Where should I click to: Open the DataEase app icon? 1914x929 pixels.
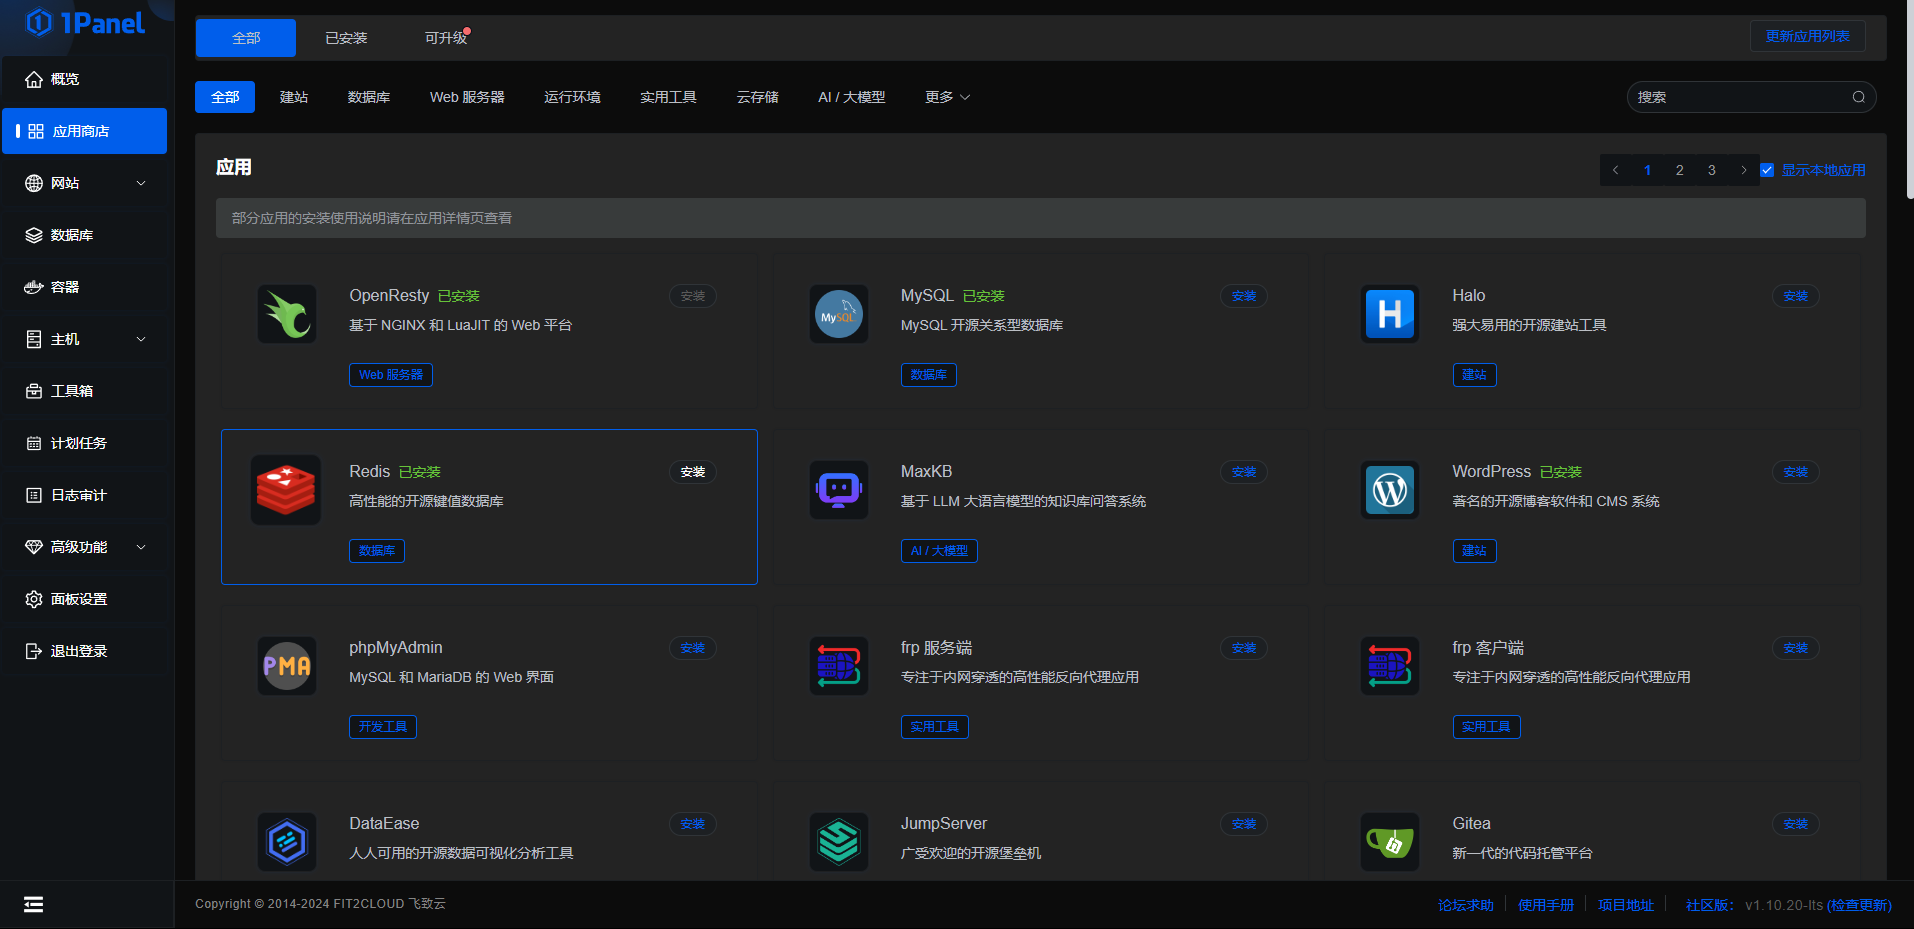pos(287,842)
